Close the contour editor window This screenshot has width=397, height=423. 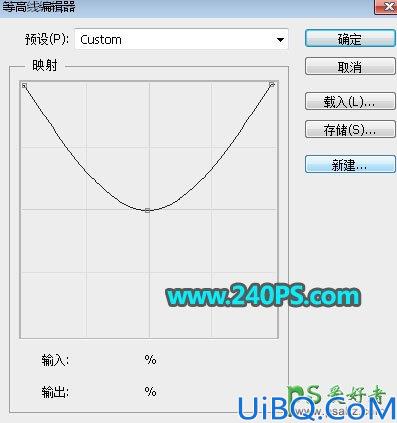pos(387,7)
